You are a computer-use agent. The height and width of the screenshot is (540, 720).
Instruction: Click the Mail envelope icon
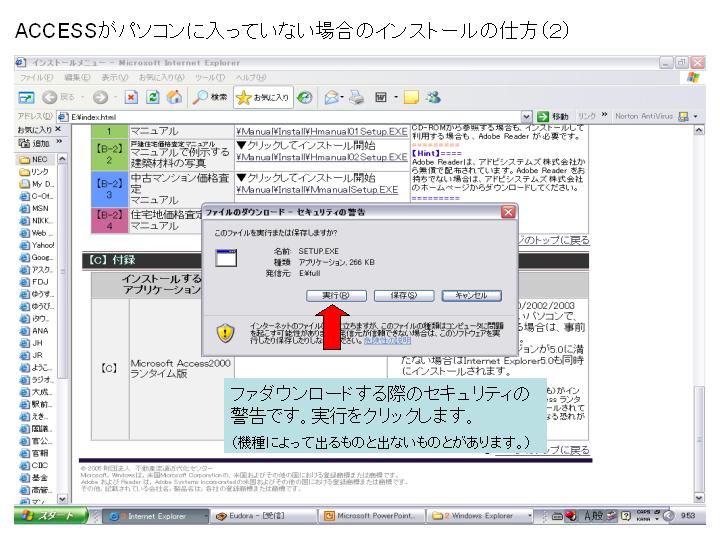[332, 97]
